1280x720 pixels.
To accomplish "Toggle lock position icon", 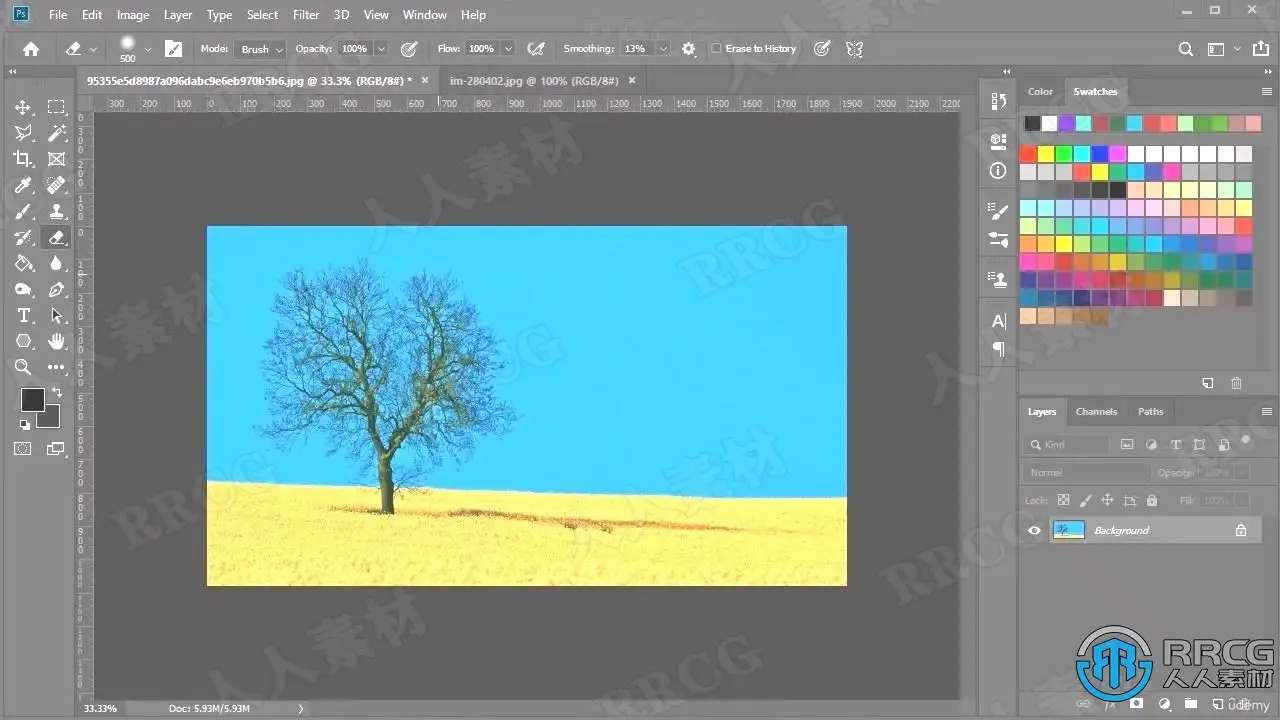I will [1107, 500].
